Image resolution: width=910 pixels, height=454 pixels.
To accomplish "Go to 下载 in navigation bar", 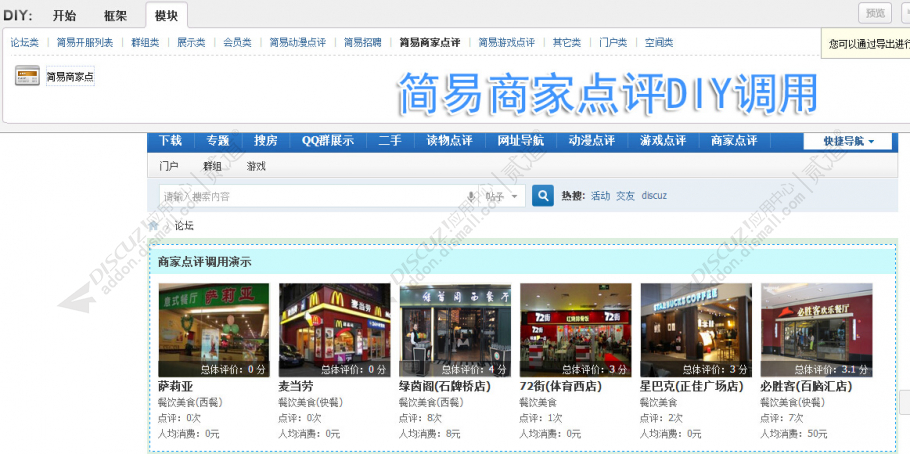I will click(171, 140).
